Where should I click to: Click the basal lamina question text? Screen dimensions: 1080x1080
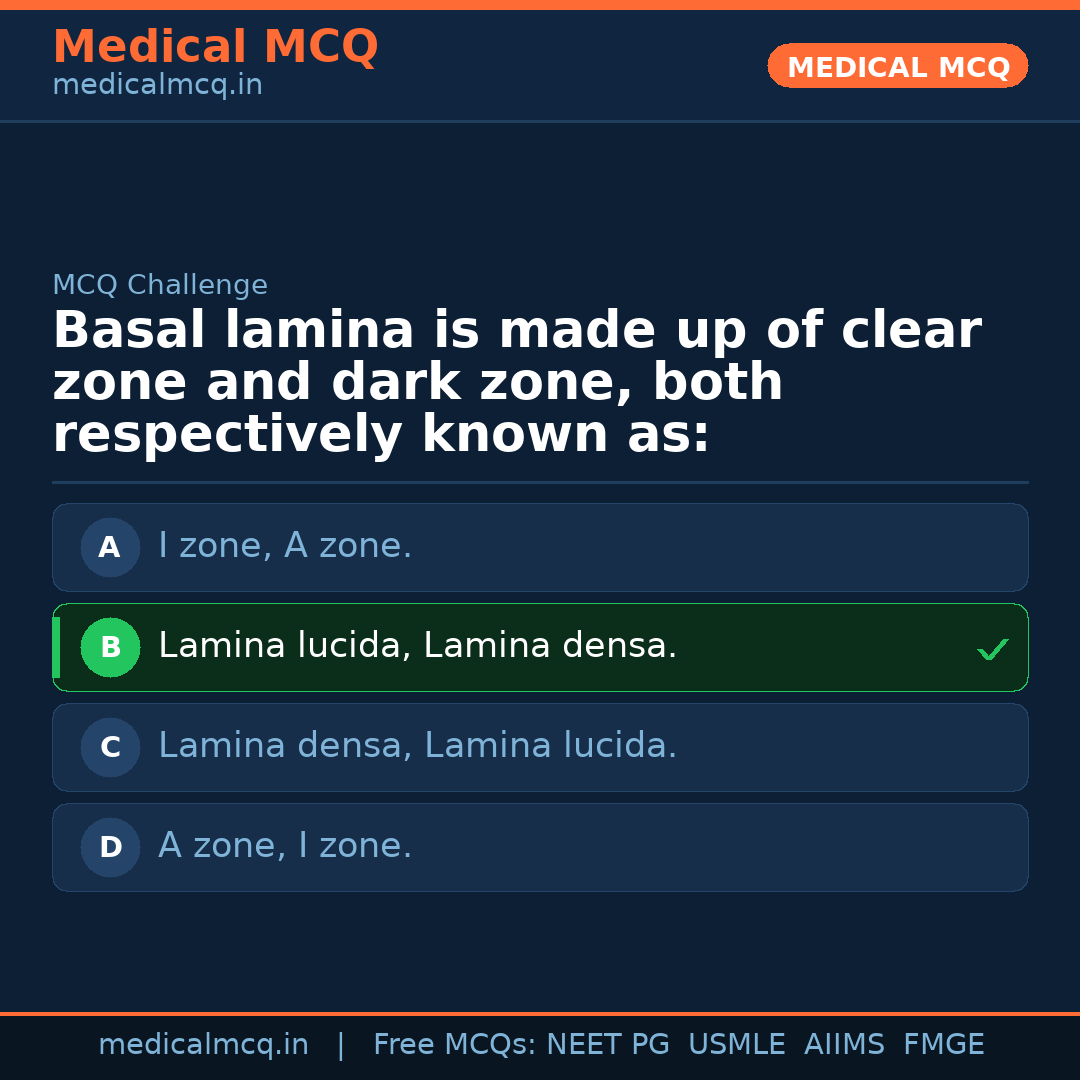pos(517,383)
